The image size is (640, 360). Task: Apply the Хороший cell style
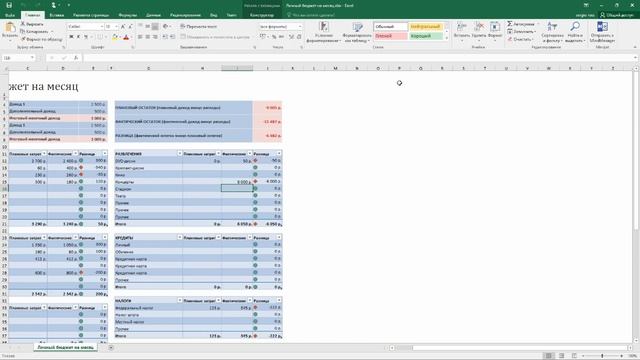(425, 36)
